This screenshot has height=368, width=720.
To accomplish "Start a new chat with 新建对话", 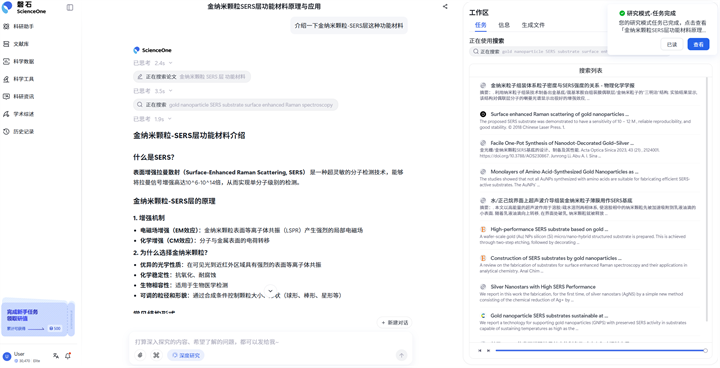I will coord(394,323).
